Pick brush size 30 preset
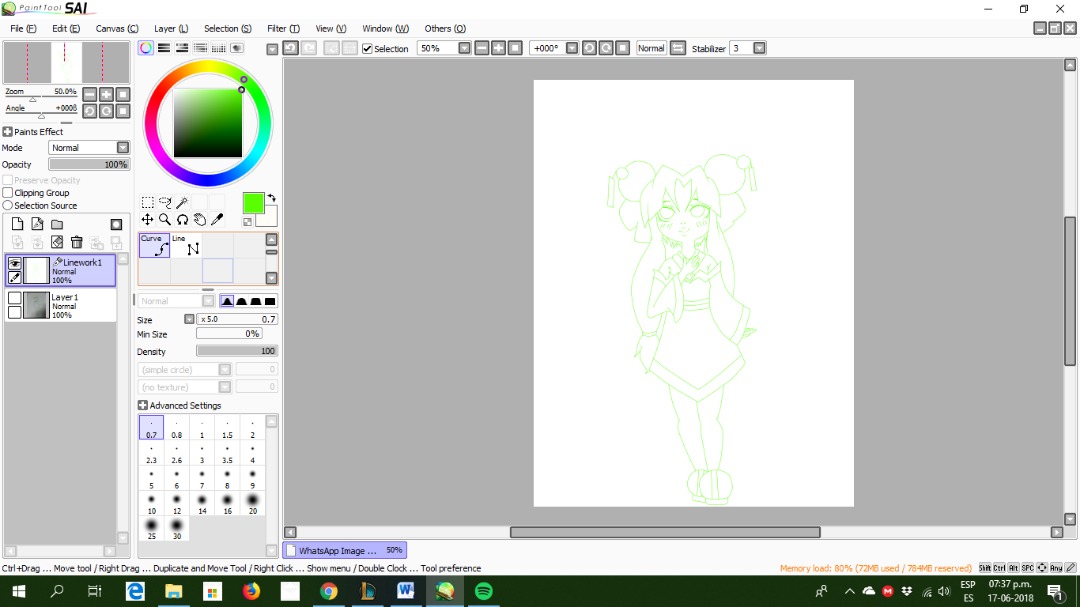This screenshot has height=607, width=1080. pos(177,529)
